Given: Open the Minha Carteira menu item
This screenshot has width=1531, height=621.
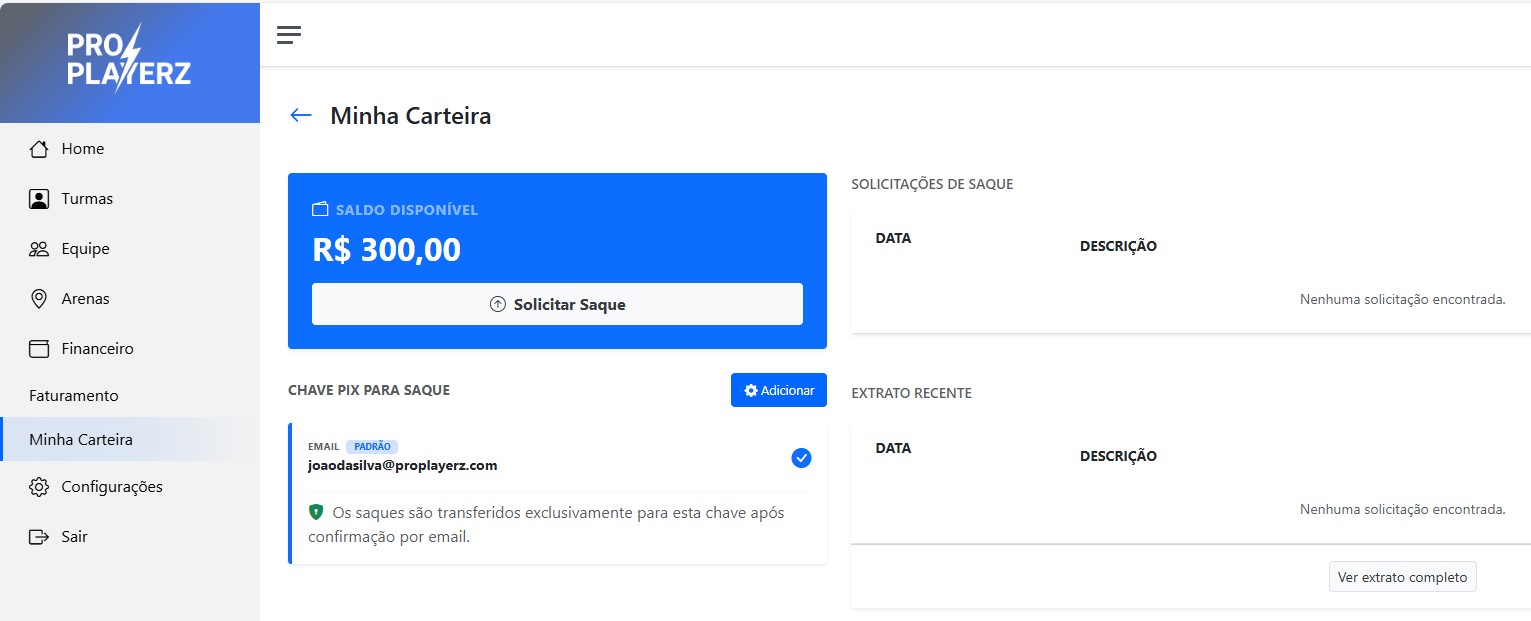Looking at the screenshot, I should [x=81, y=440].
